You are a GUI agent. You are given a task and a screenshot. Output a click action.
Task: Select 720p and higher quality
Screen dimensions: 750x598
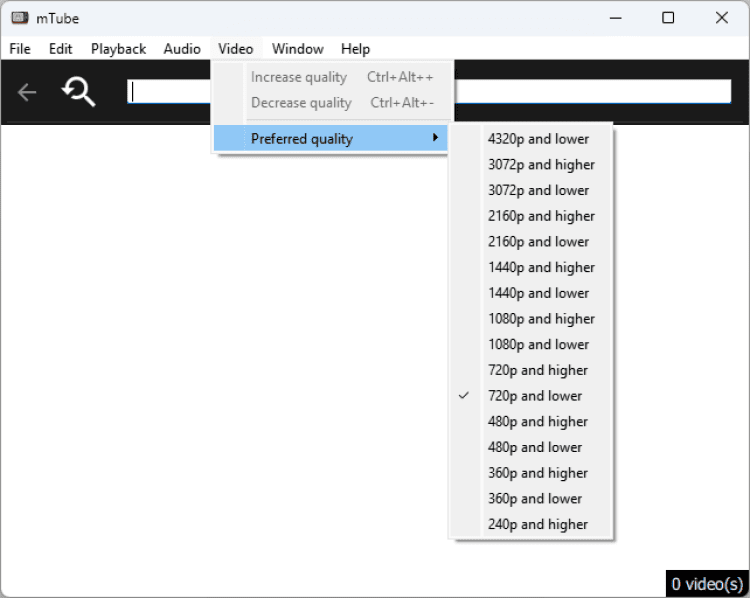click(531, 370)
